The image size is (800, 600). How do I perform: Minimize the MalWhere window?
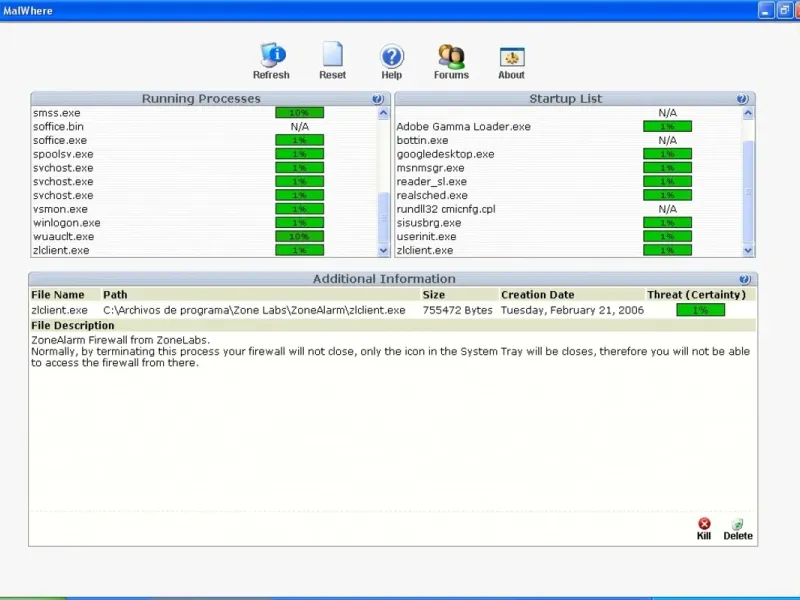point(766,11)
